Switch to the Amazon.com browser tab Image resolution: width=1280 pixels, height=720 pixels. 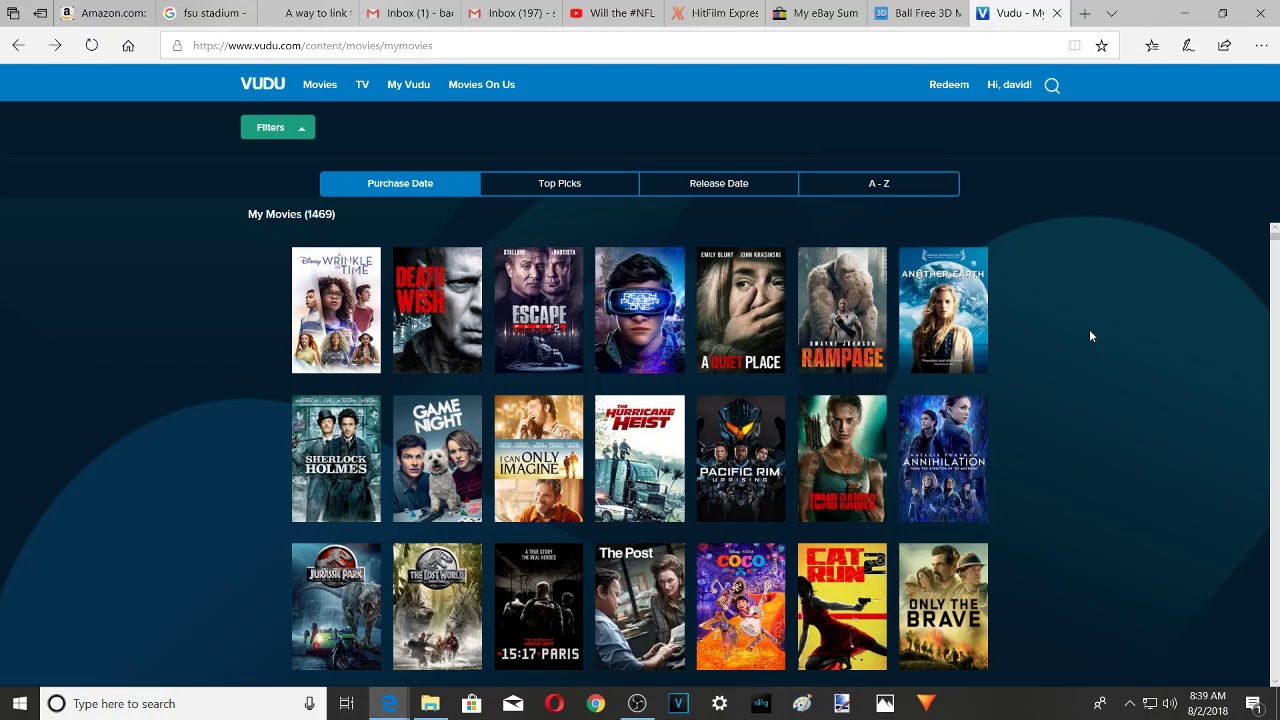coord(103,13)
